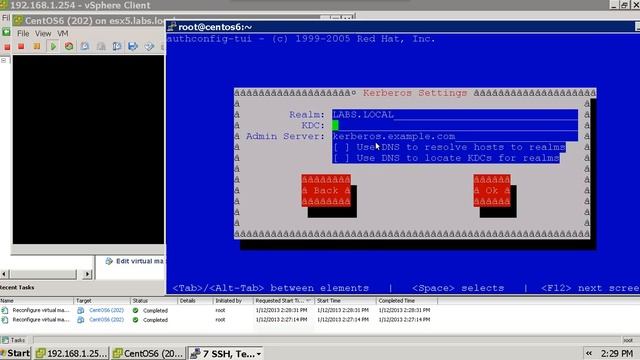Click the Start button
The image size is (640, 360).
point(16,353)
